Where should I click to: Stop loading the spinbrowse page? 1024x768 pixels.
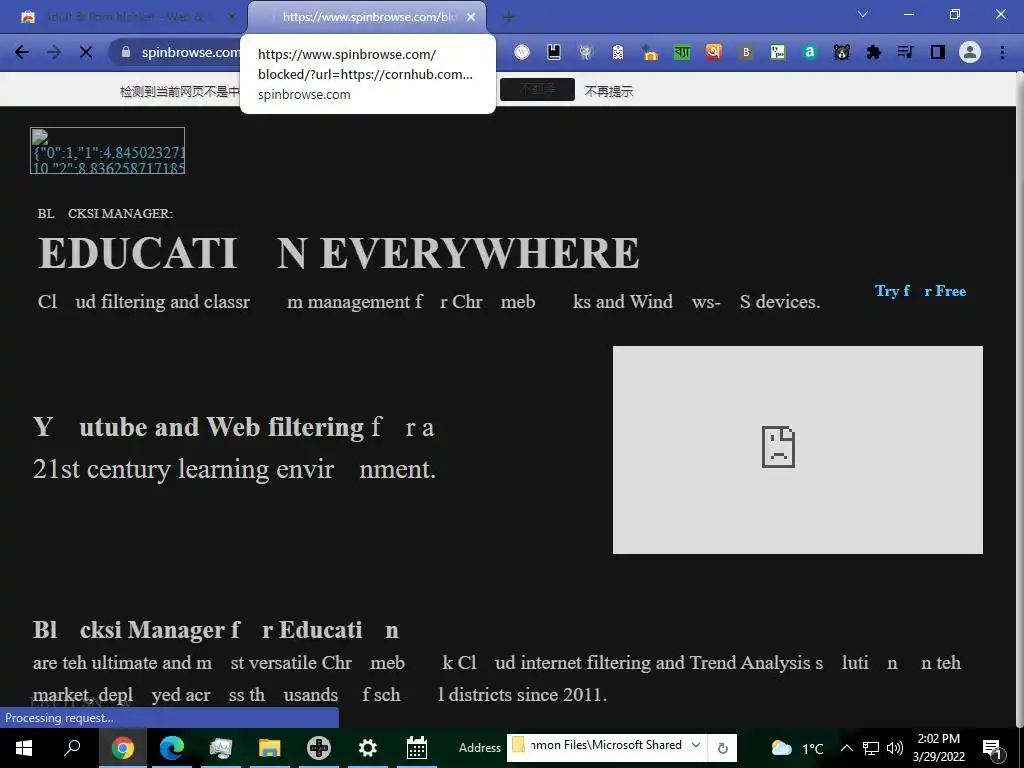point(86,52)
